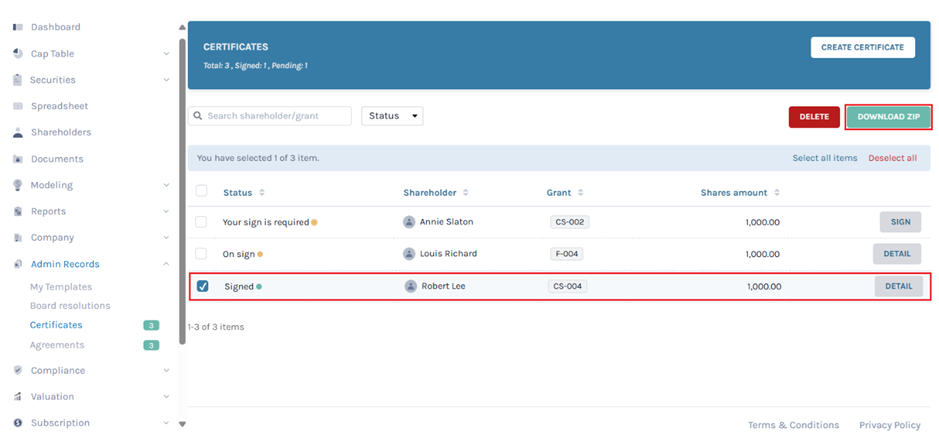Click the Create Certificate button

pos(862,47)
